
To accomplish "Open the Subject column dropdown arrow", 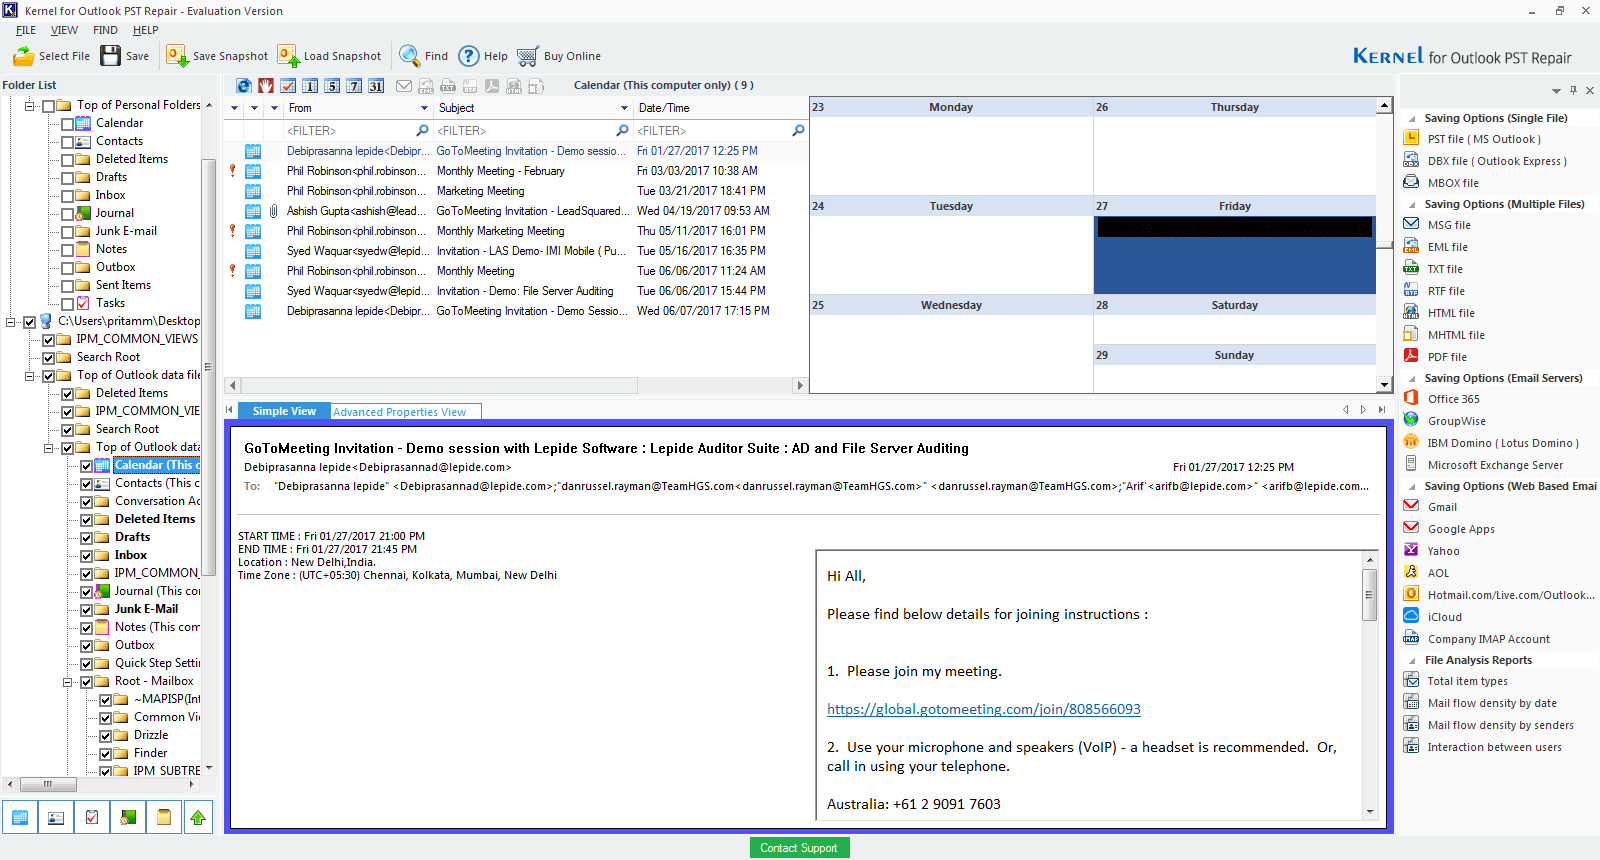I will click(624, 108).
